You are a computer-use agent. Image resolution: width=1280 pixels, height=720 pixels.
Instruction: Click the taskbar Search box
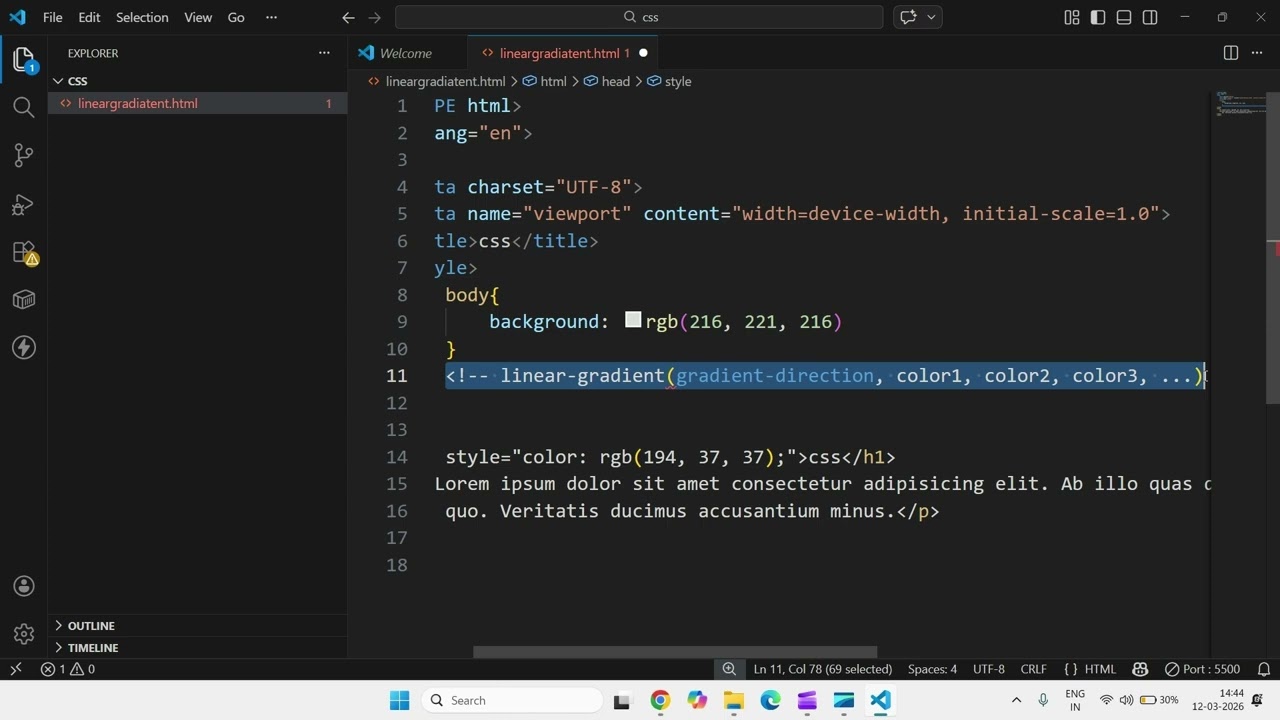(510, 700)
